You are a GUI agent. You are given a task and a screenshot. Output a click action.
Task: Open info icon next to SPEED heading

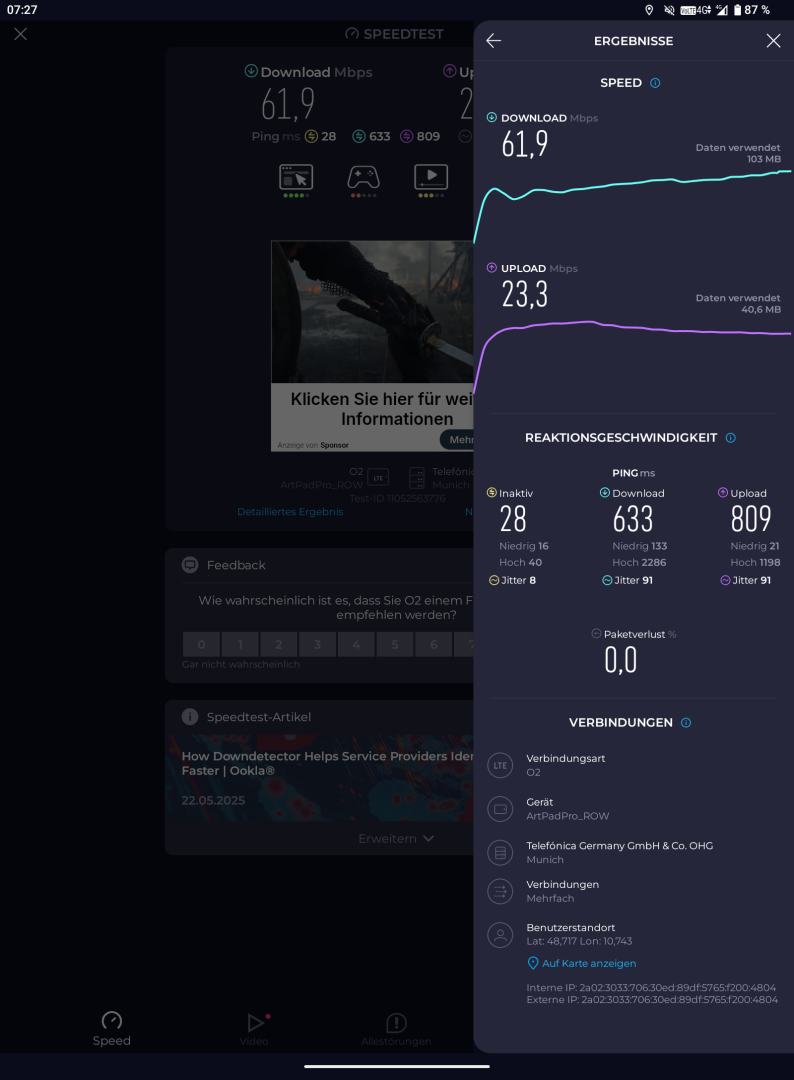655,83
